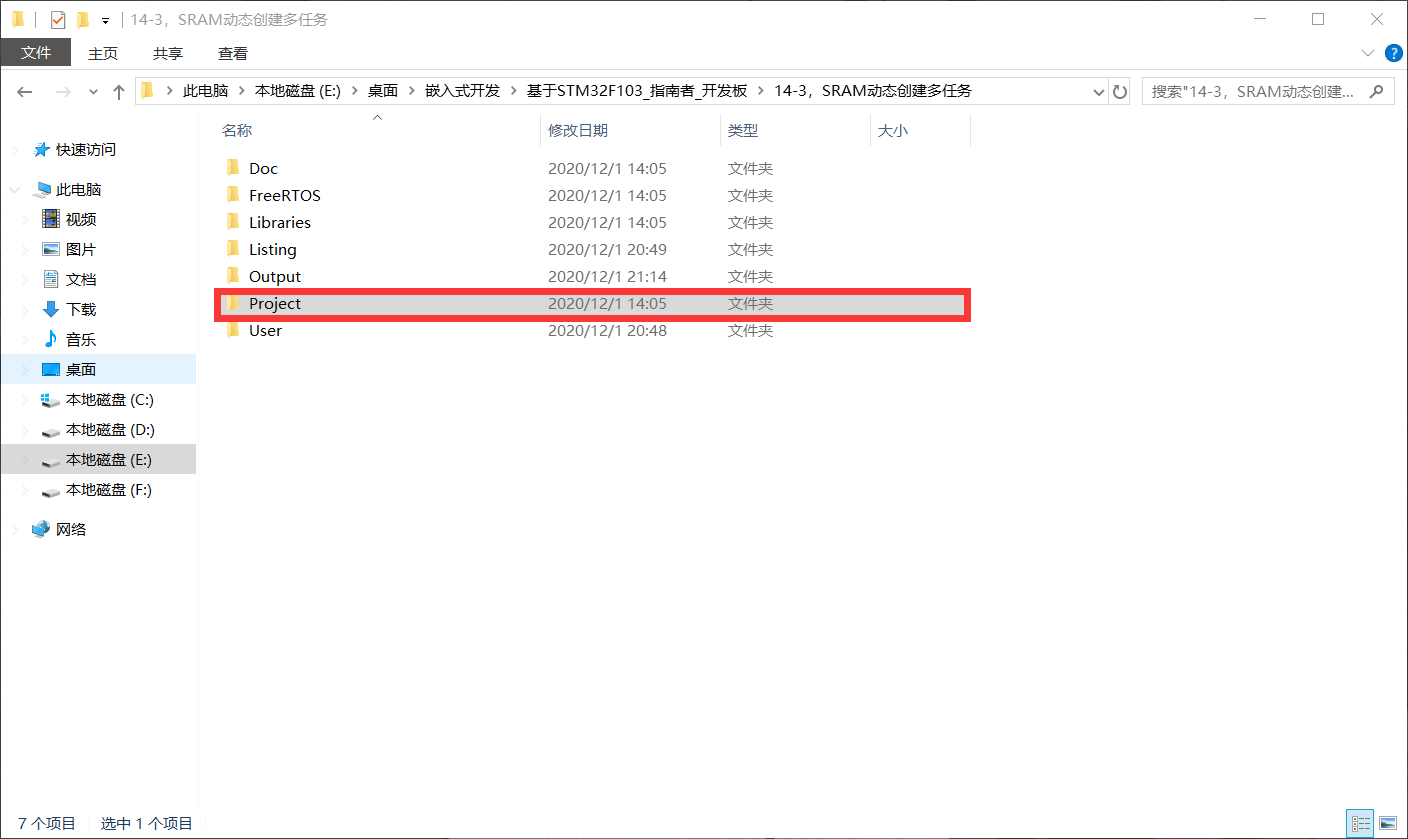Go up one folder level

[x=119, y=91]
